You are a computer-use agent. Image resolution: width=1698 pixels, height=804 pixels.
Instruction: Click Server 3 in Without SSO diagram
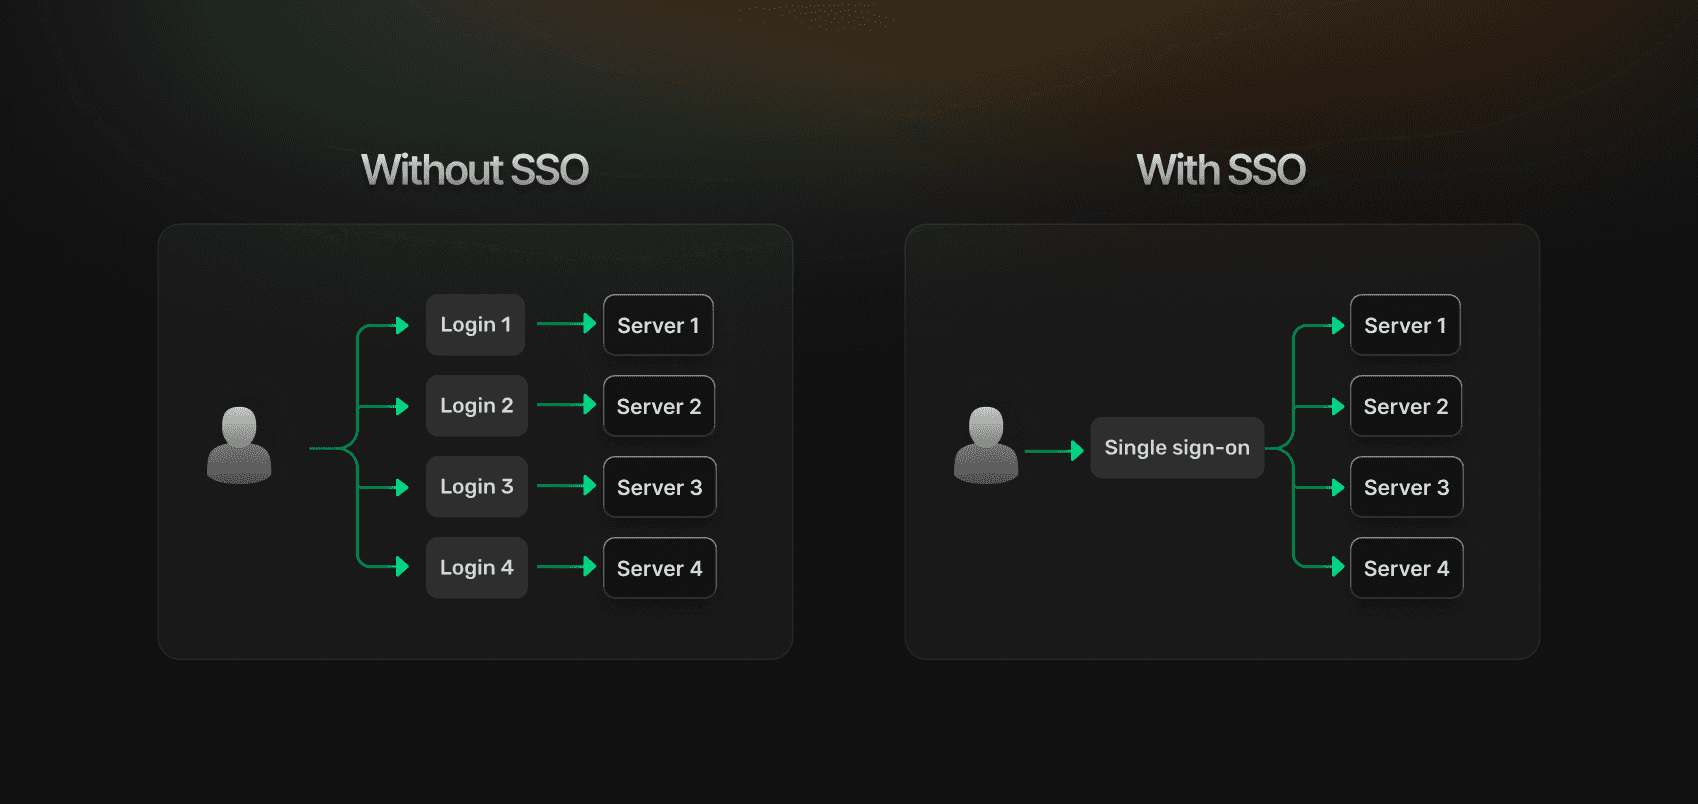click(x=660, y=487)
